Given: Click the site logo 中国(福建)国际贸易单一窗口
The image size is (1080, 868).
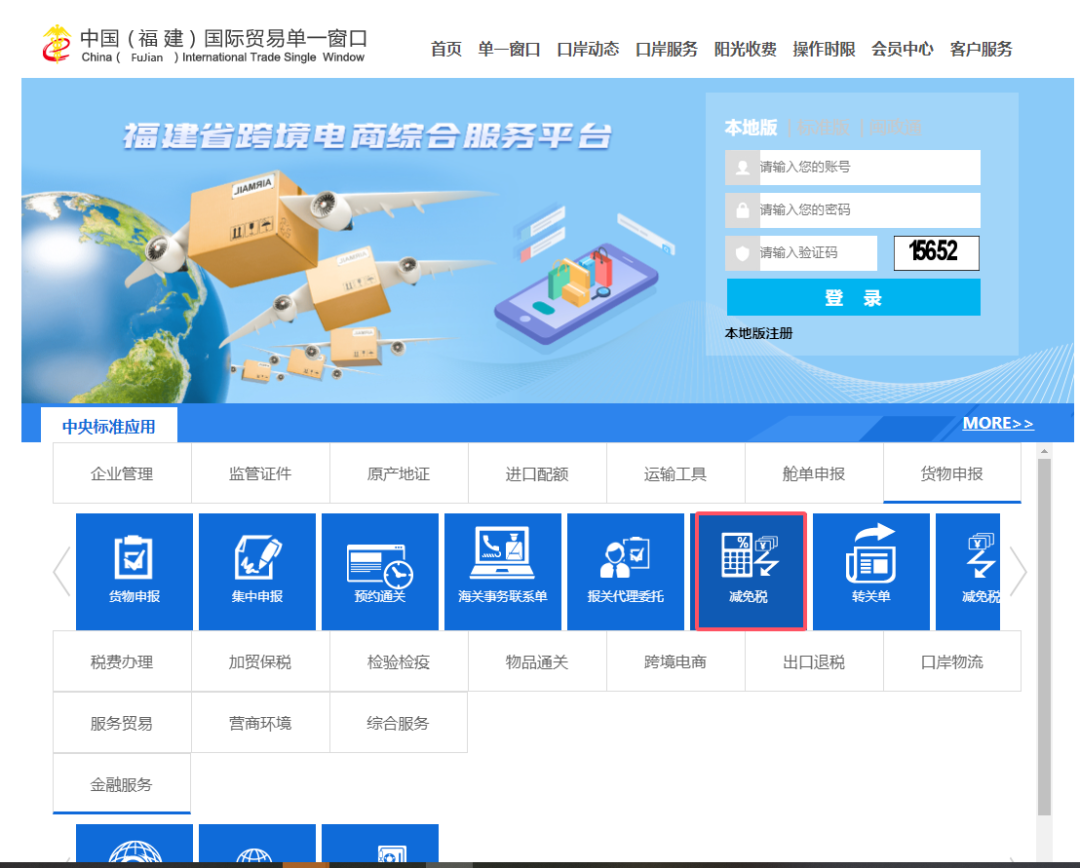Looking at the screenshot, I should 205,46.
